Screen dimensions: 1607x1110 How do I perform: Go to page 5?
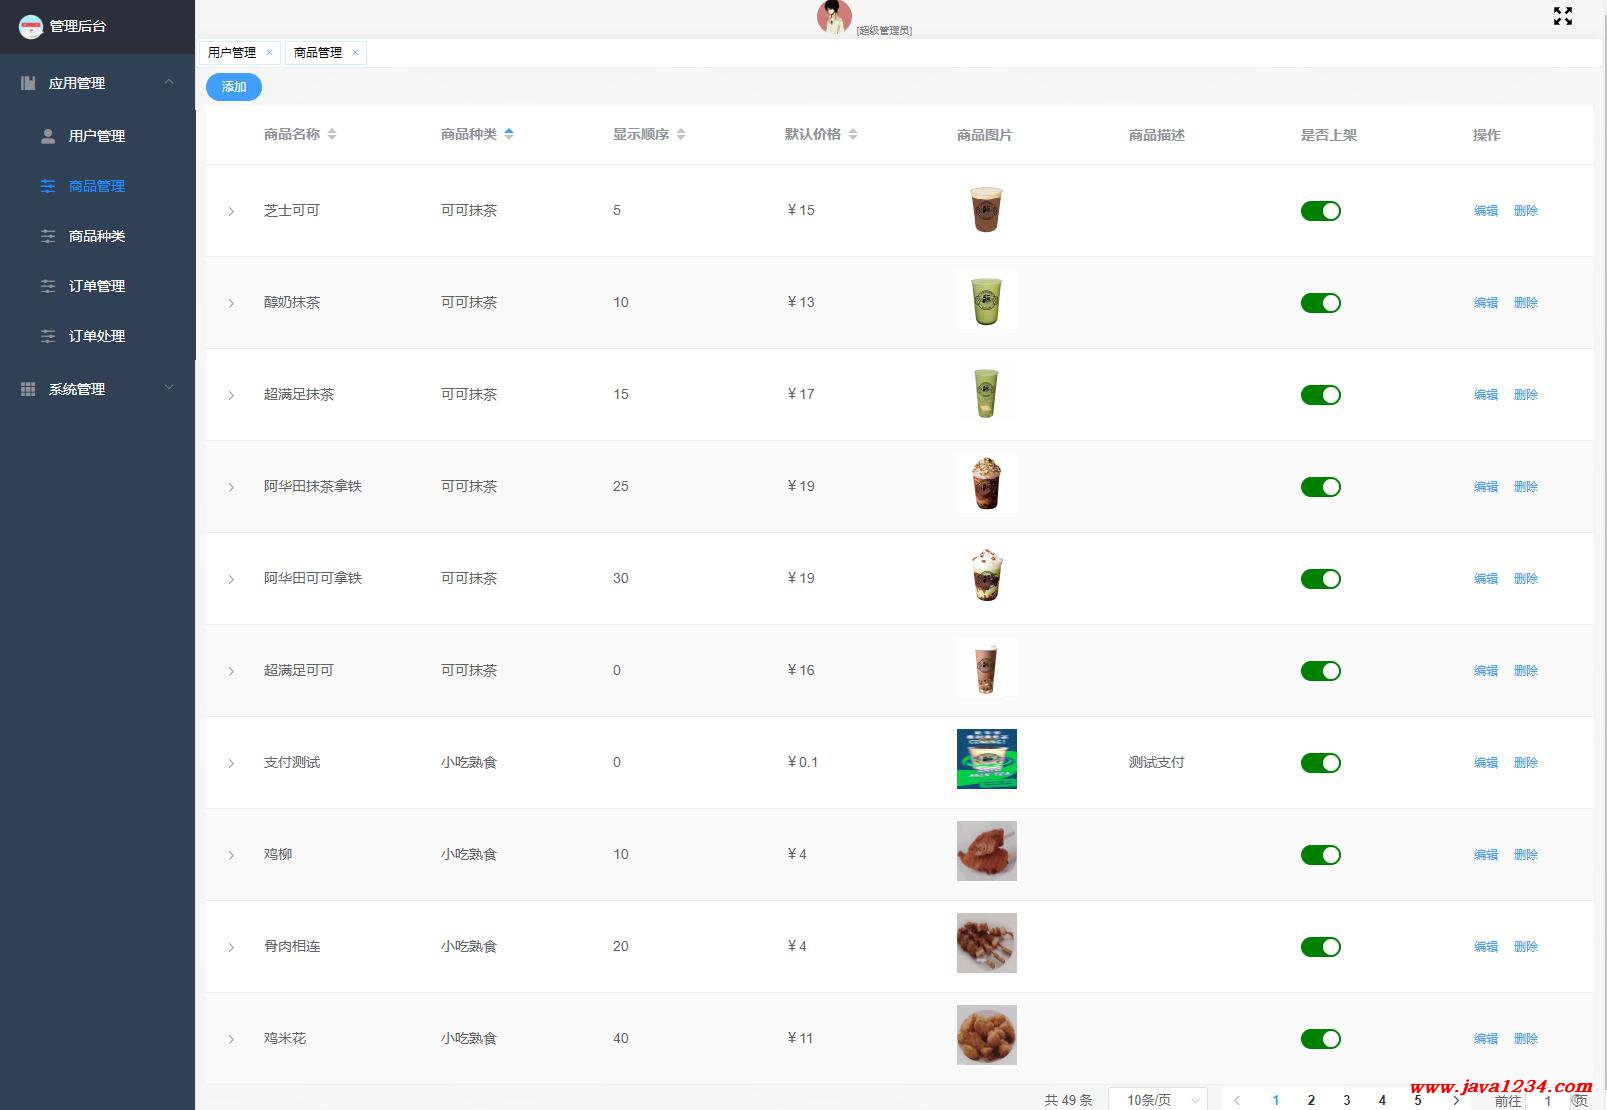(x=1418, y=1100)
